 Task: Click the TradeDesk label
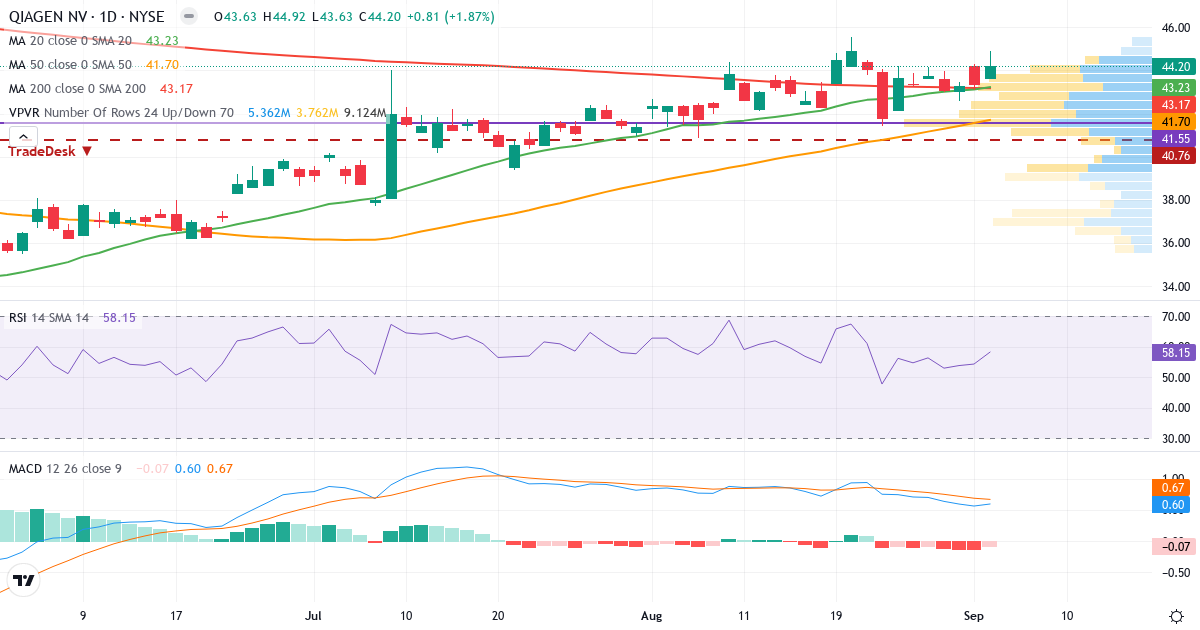click(51, 150)
